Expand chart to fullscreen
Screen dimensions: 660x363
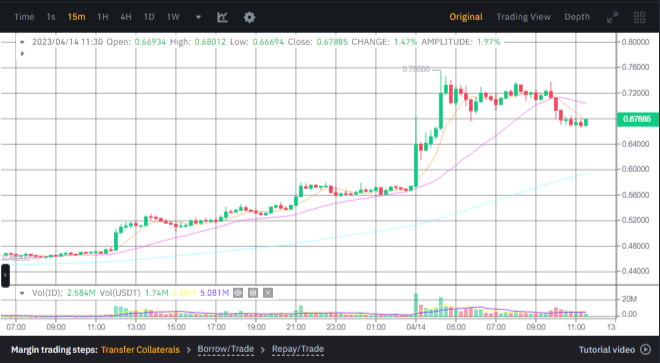coord(612,17)
